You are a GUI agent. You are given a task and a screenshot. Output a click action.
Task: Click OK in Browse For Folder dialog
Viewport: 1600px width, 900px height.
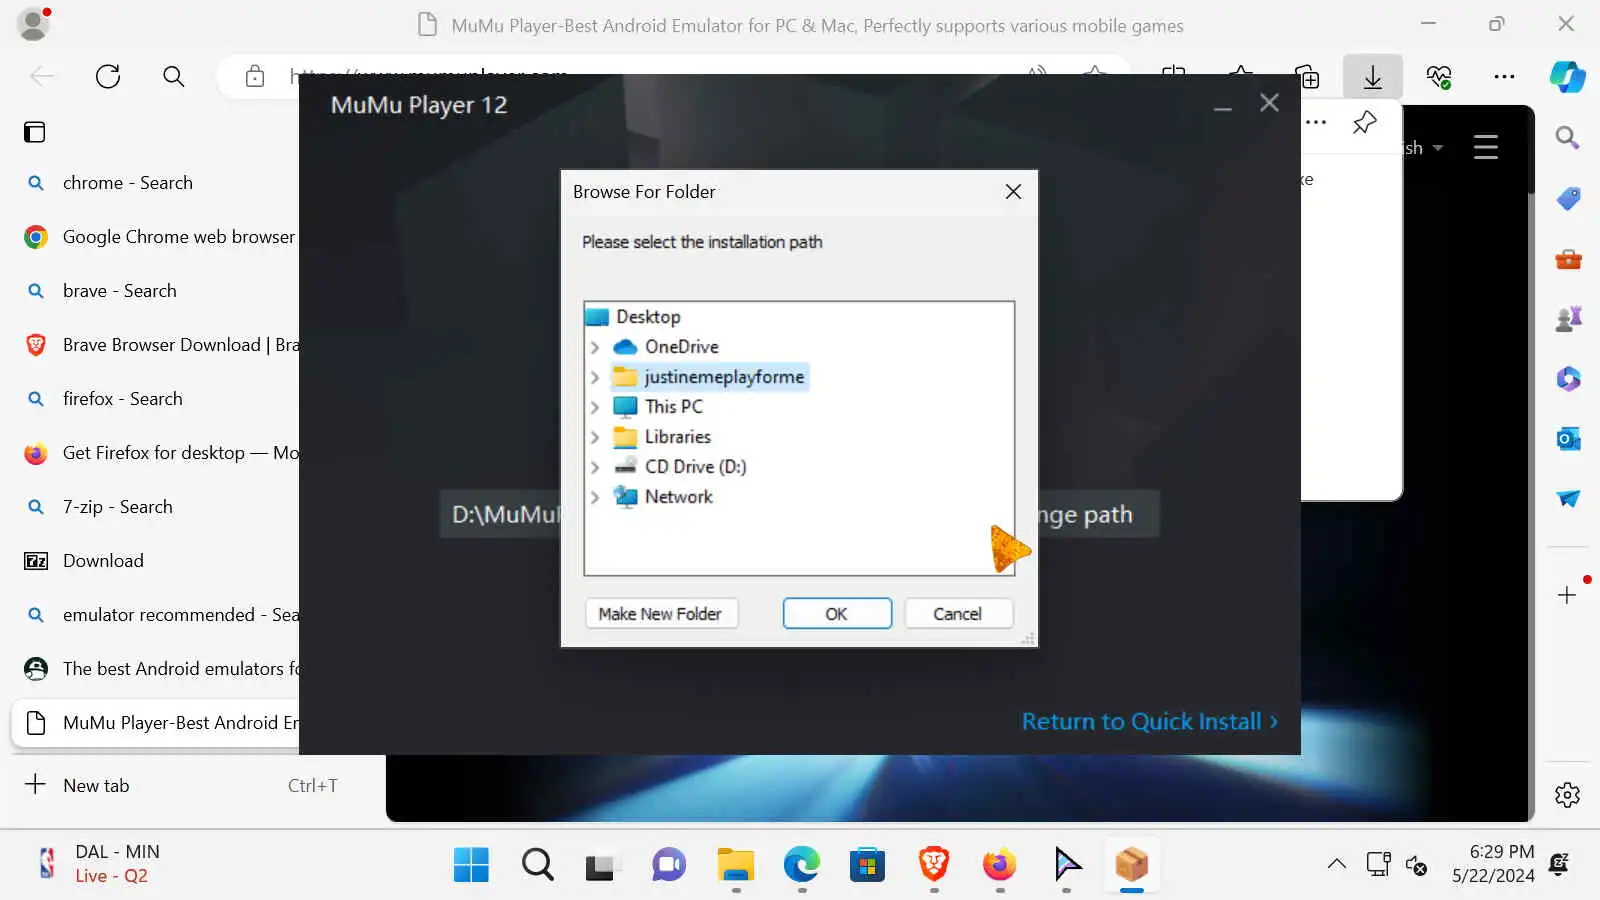coord(837,614)
